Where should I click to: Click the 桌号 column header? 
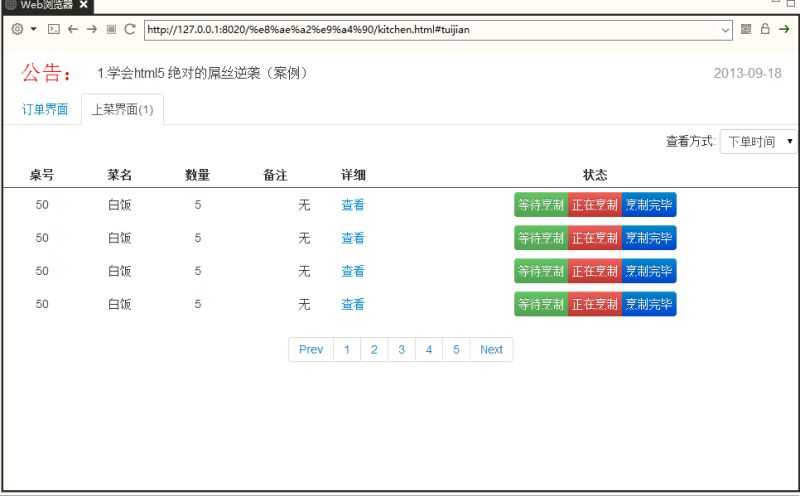click(42, 175)
